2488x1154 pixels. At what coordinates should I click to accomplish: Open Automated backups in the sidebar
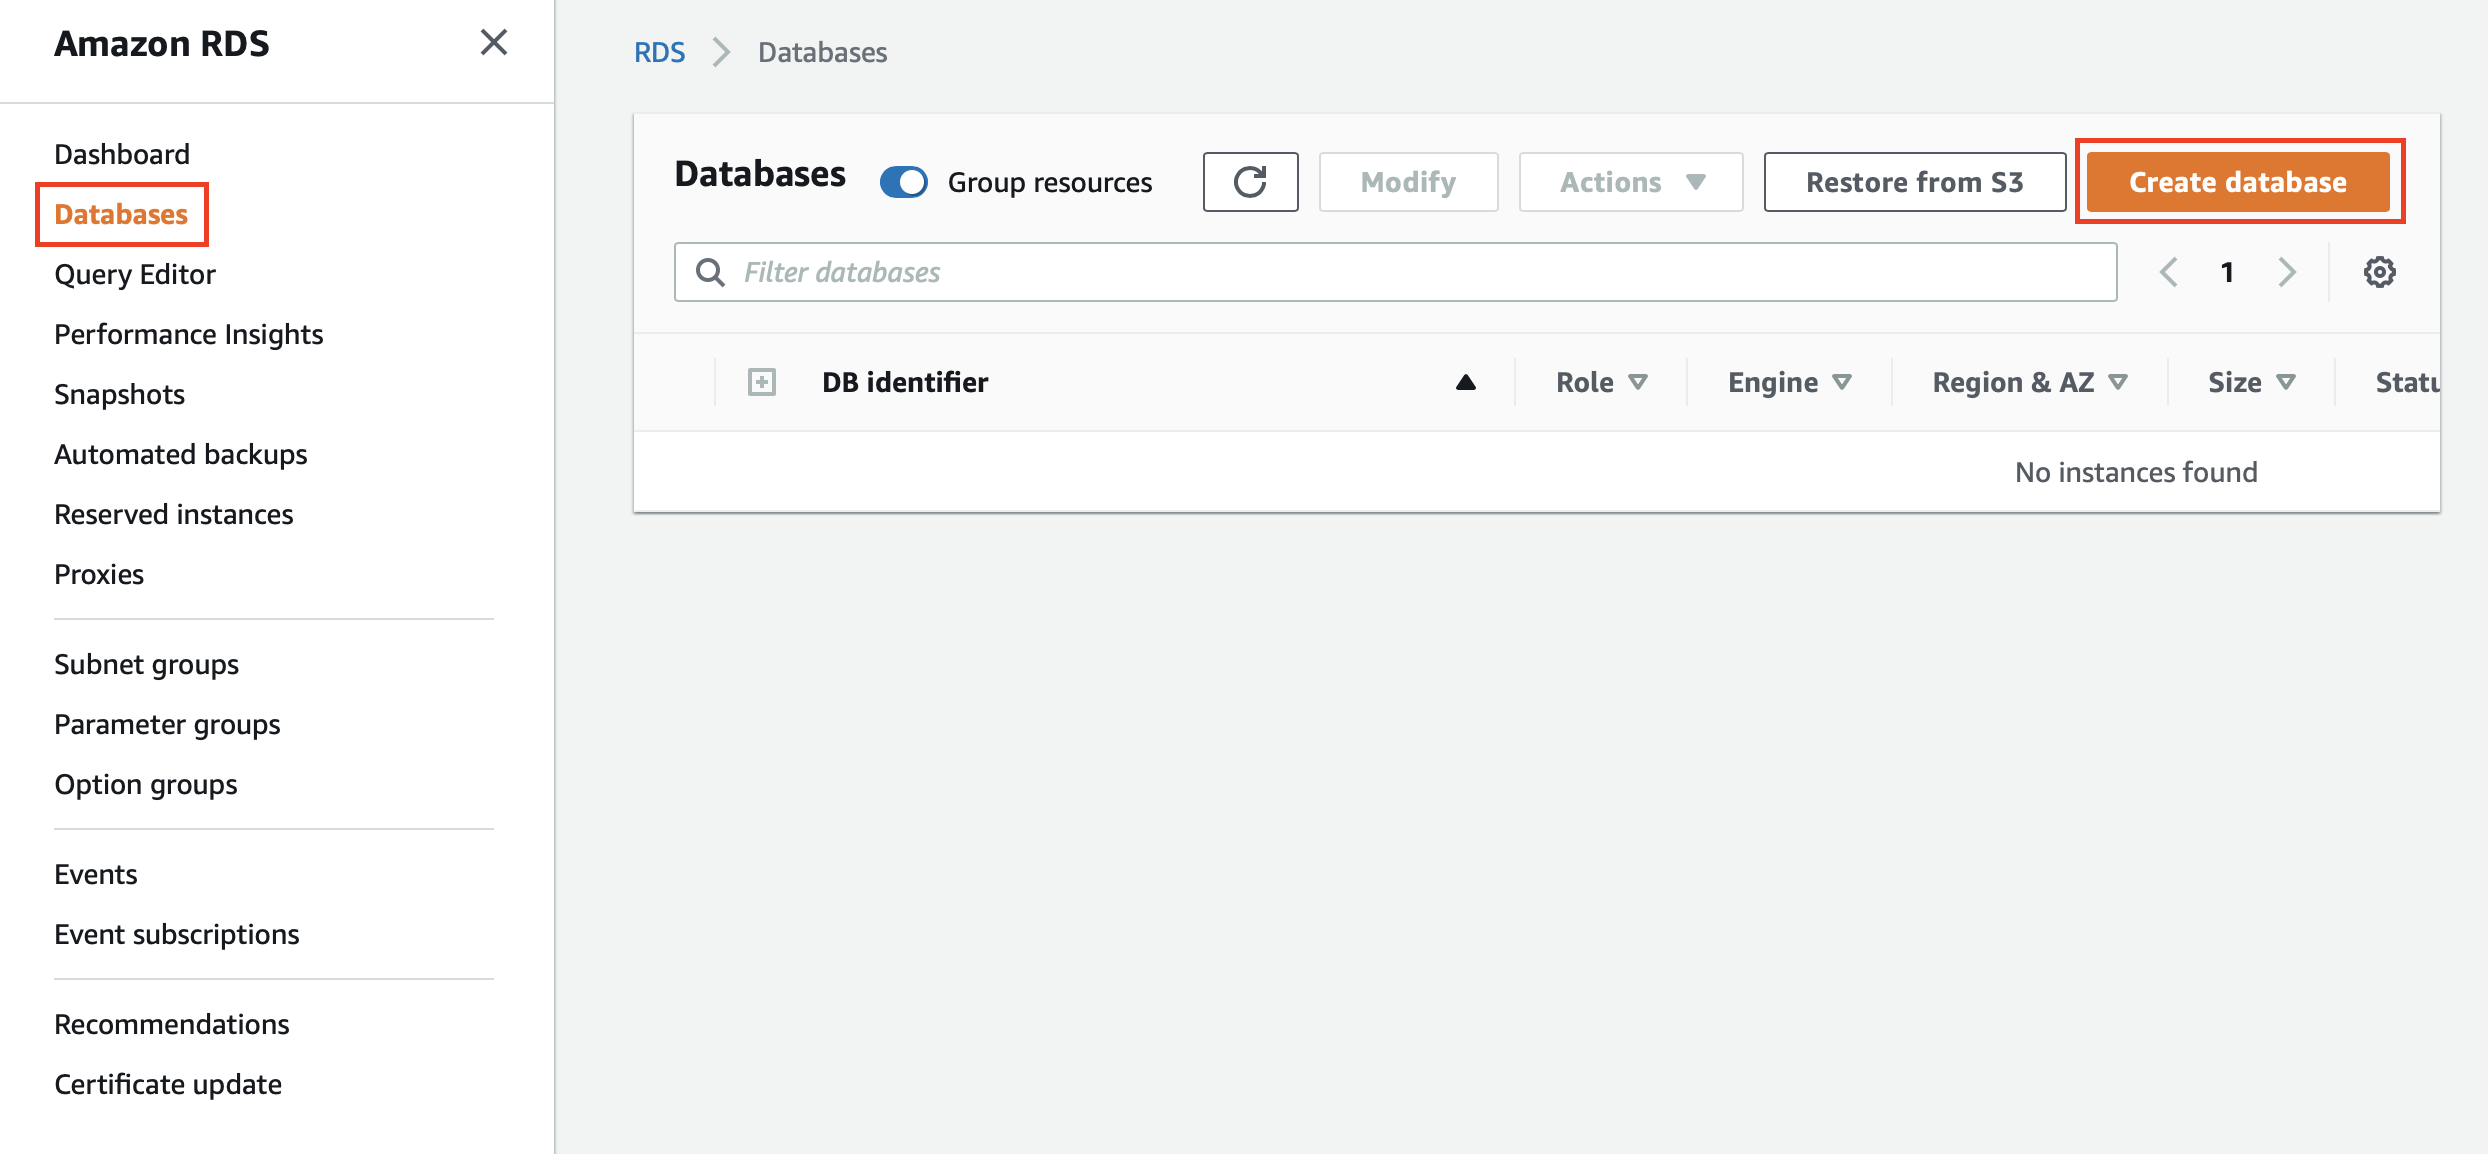pyautogui.click(x=181, y=454)
